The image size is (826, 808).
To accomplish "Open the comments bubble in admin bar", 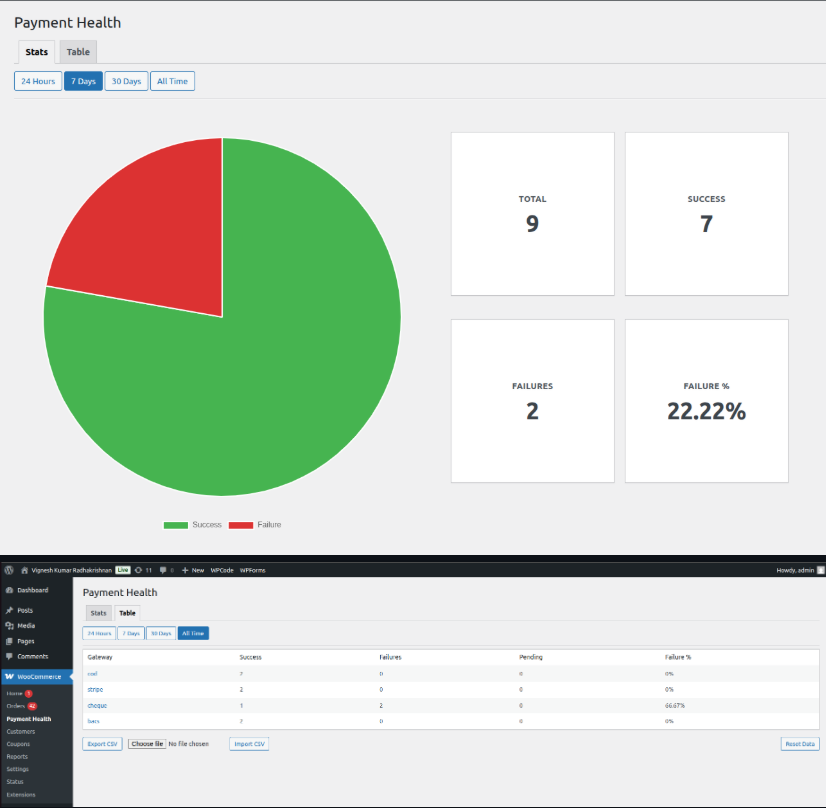I will (163, 570).
